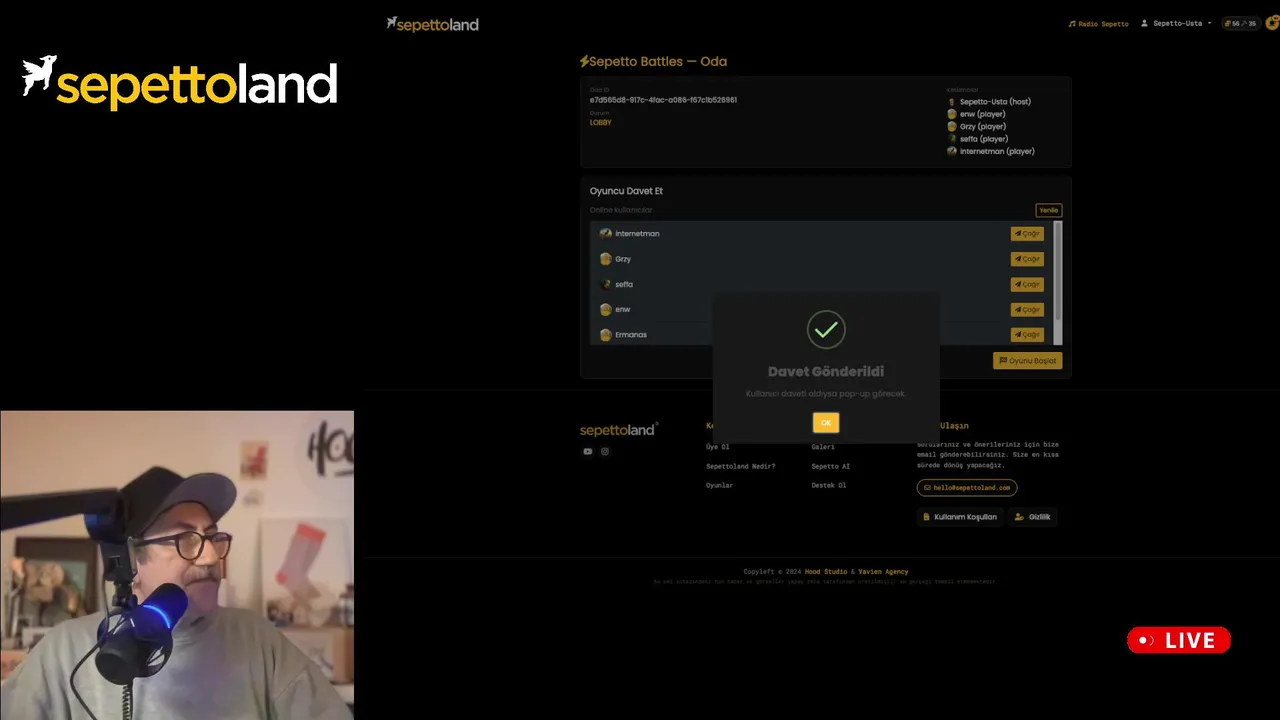The height and width of the screenshot is (720, 1280).
Task: Open the Sepettoland Nedir? footer link
Action: [740, 466]
